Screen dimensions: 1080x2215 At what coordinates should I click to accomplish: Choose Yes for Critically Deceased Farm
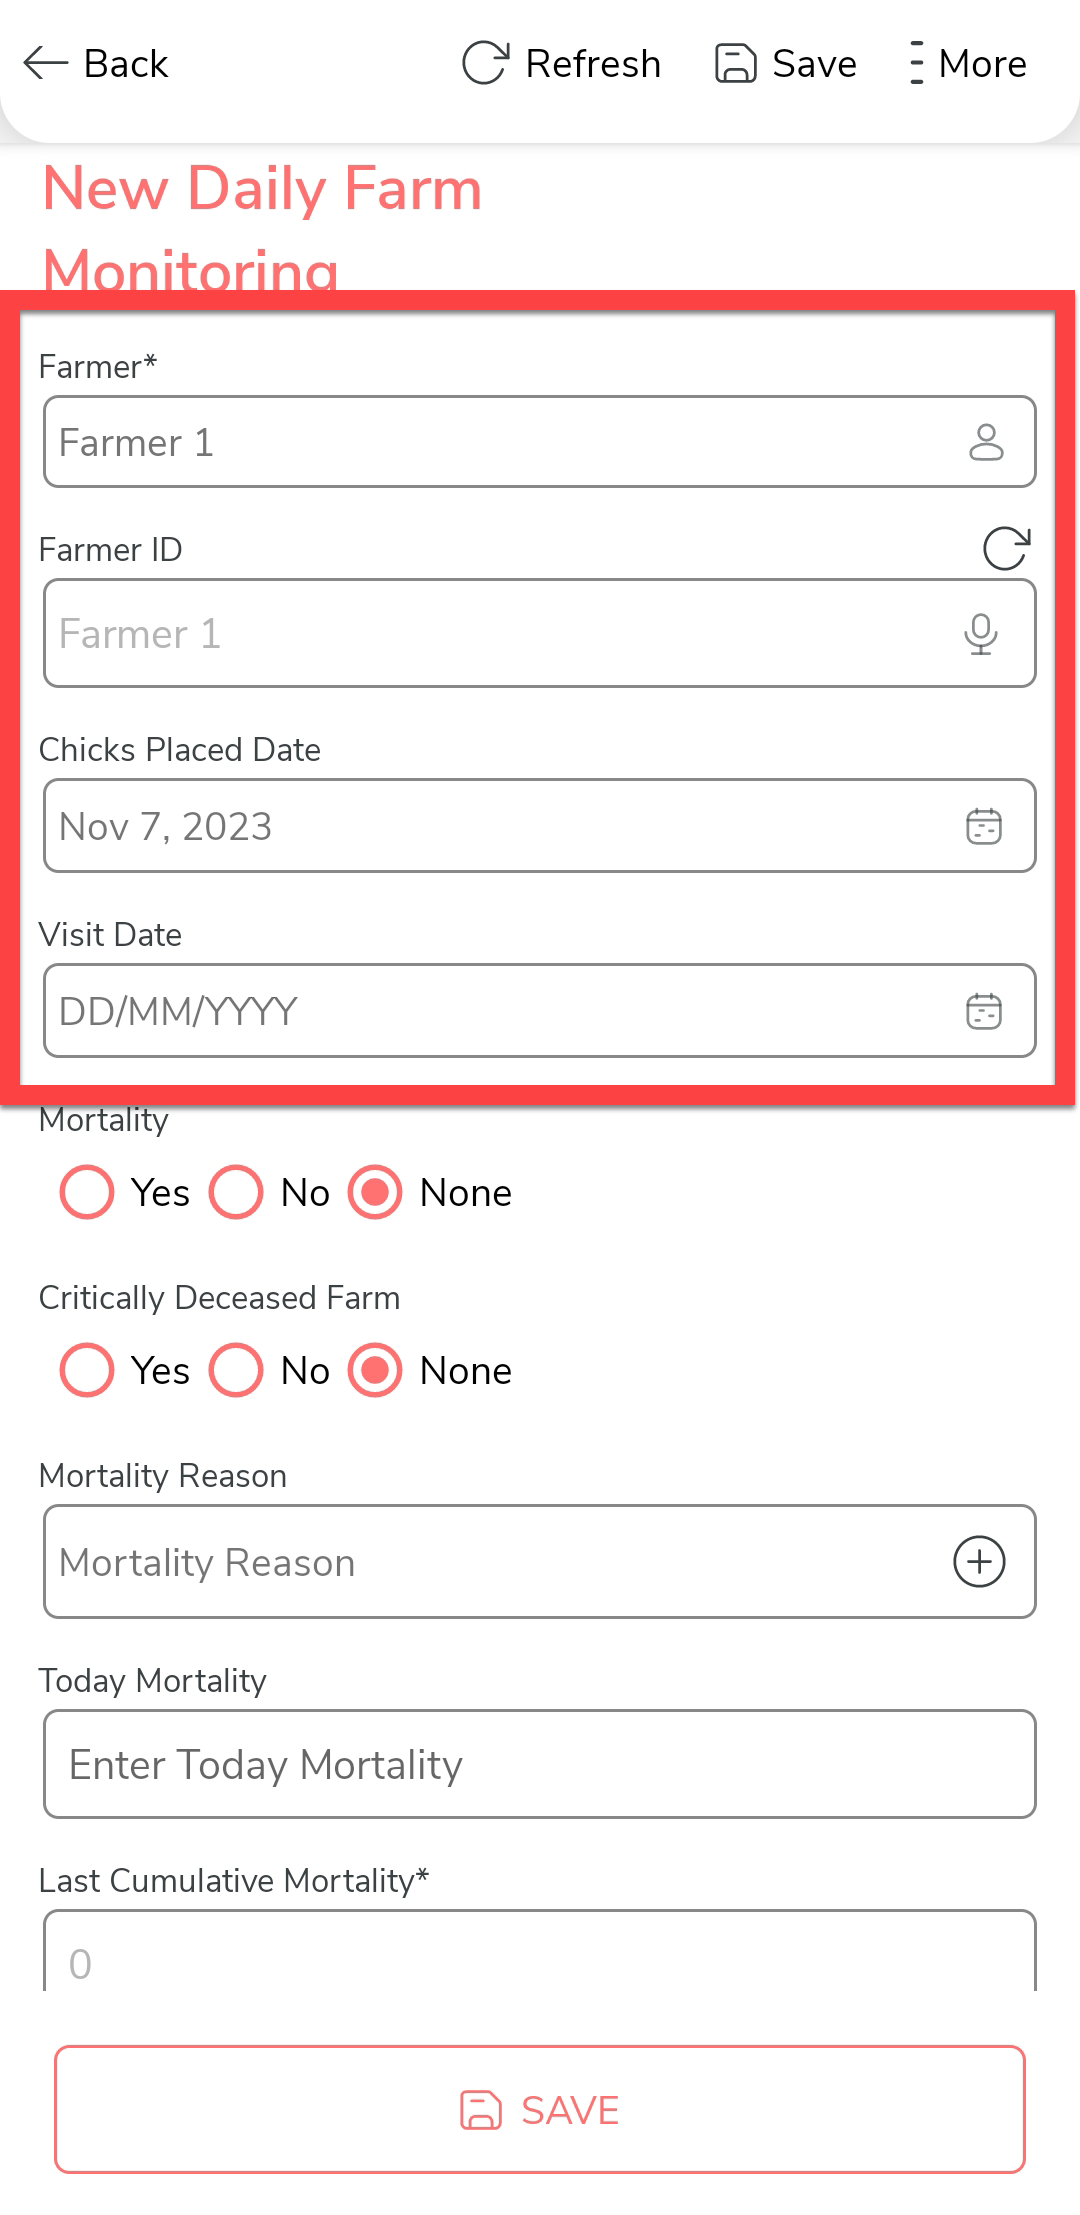coord(87,1370)
